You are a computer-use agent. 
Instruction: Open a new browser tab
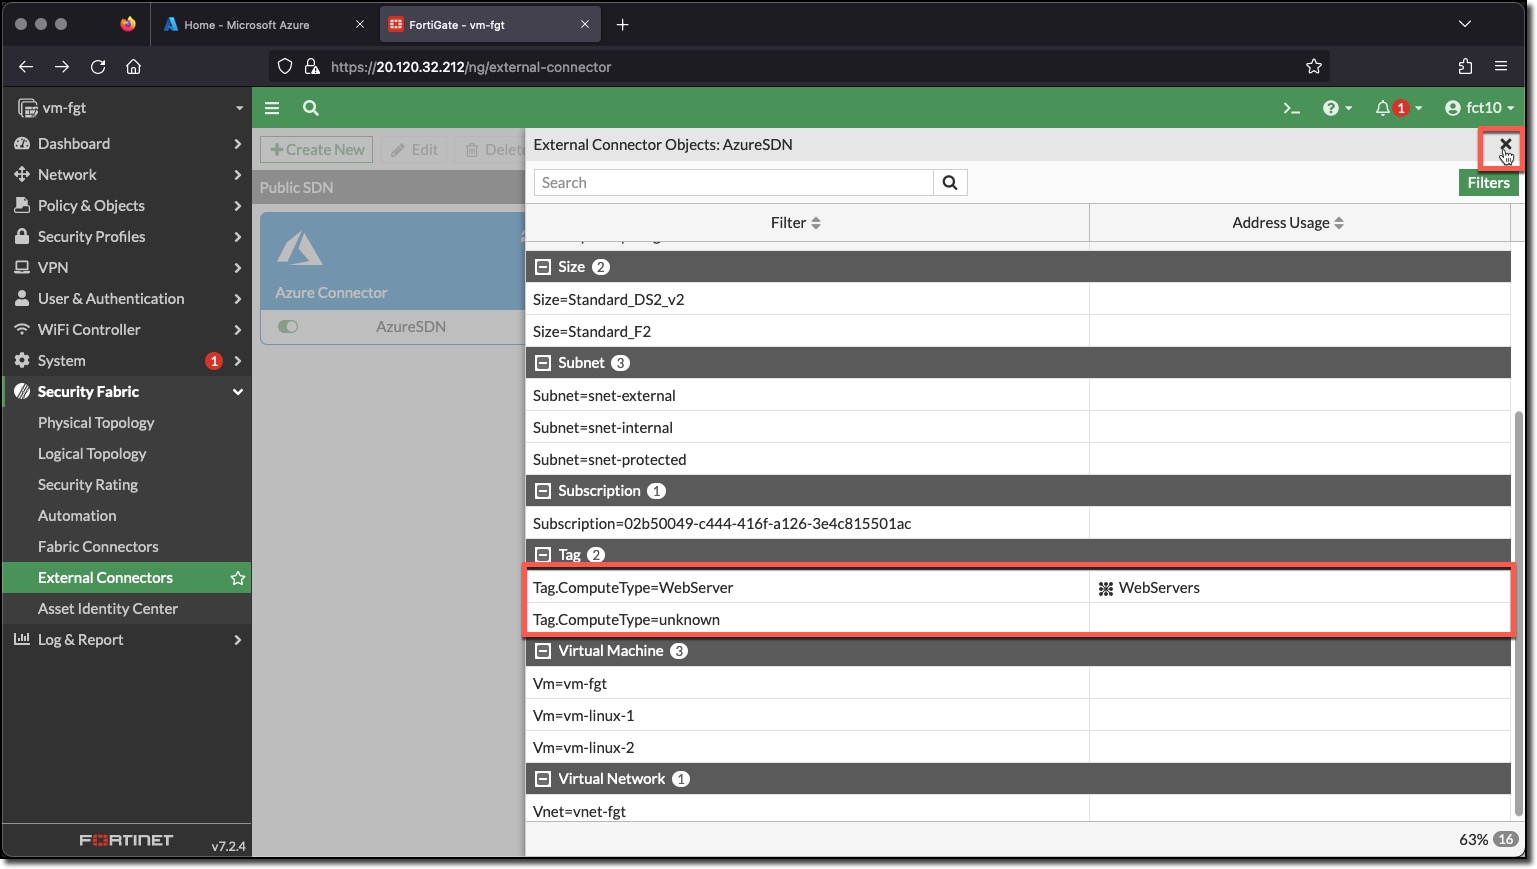[x=622, y=24]
